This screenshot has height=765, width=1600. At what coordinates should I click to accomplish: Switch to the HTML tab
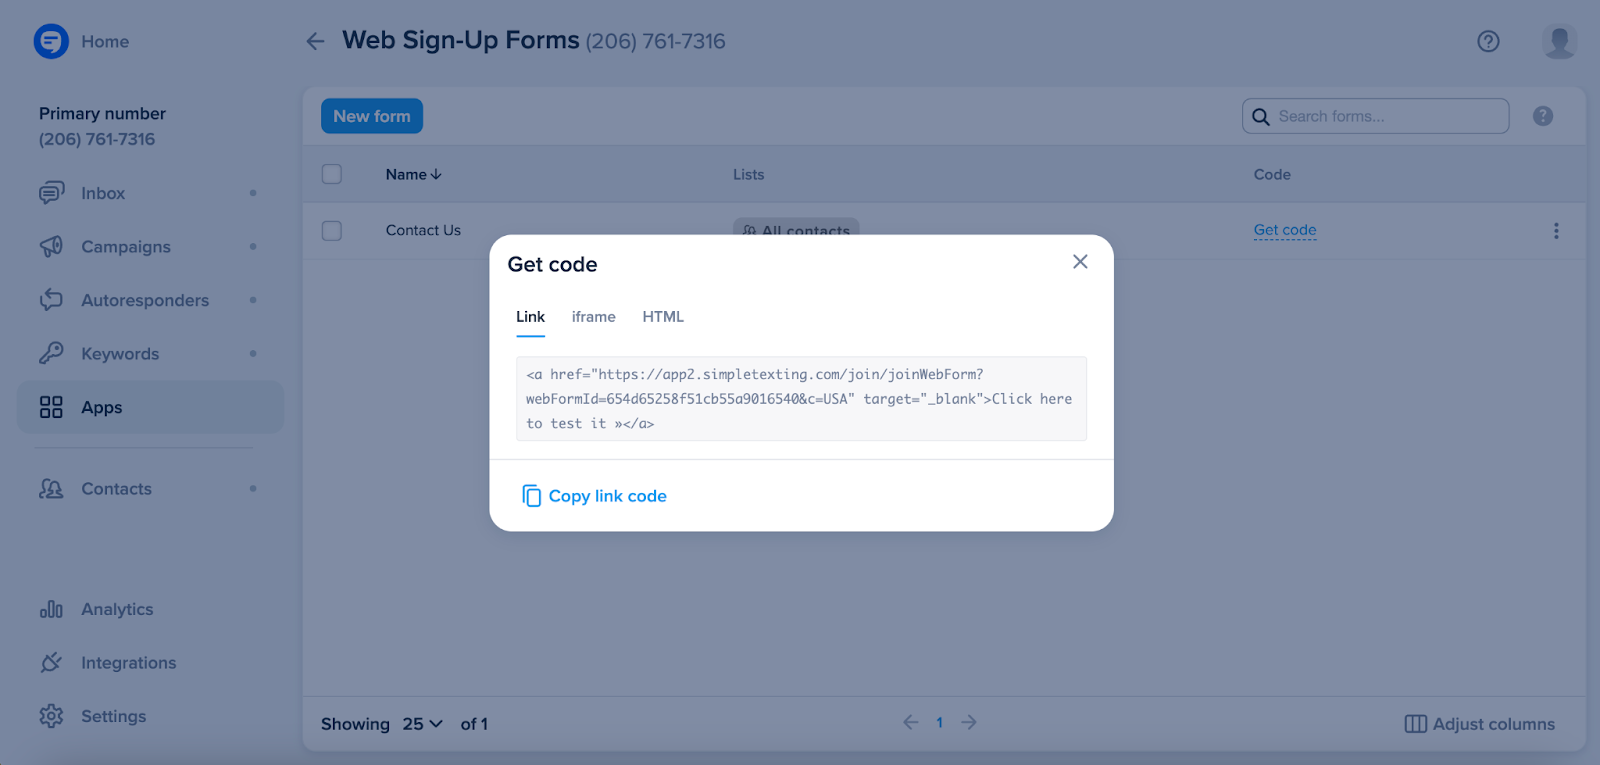click(x=663, y=317)
